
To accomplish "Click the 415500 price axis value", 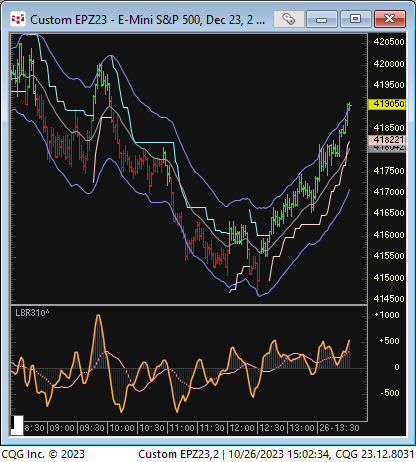I will click(389, 256).
